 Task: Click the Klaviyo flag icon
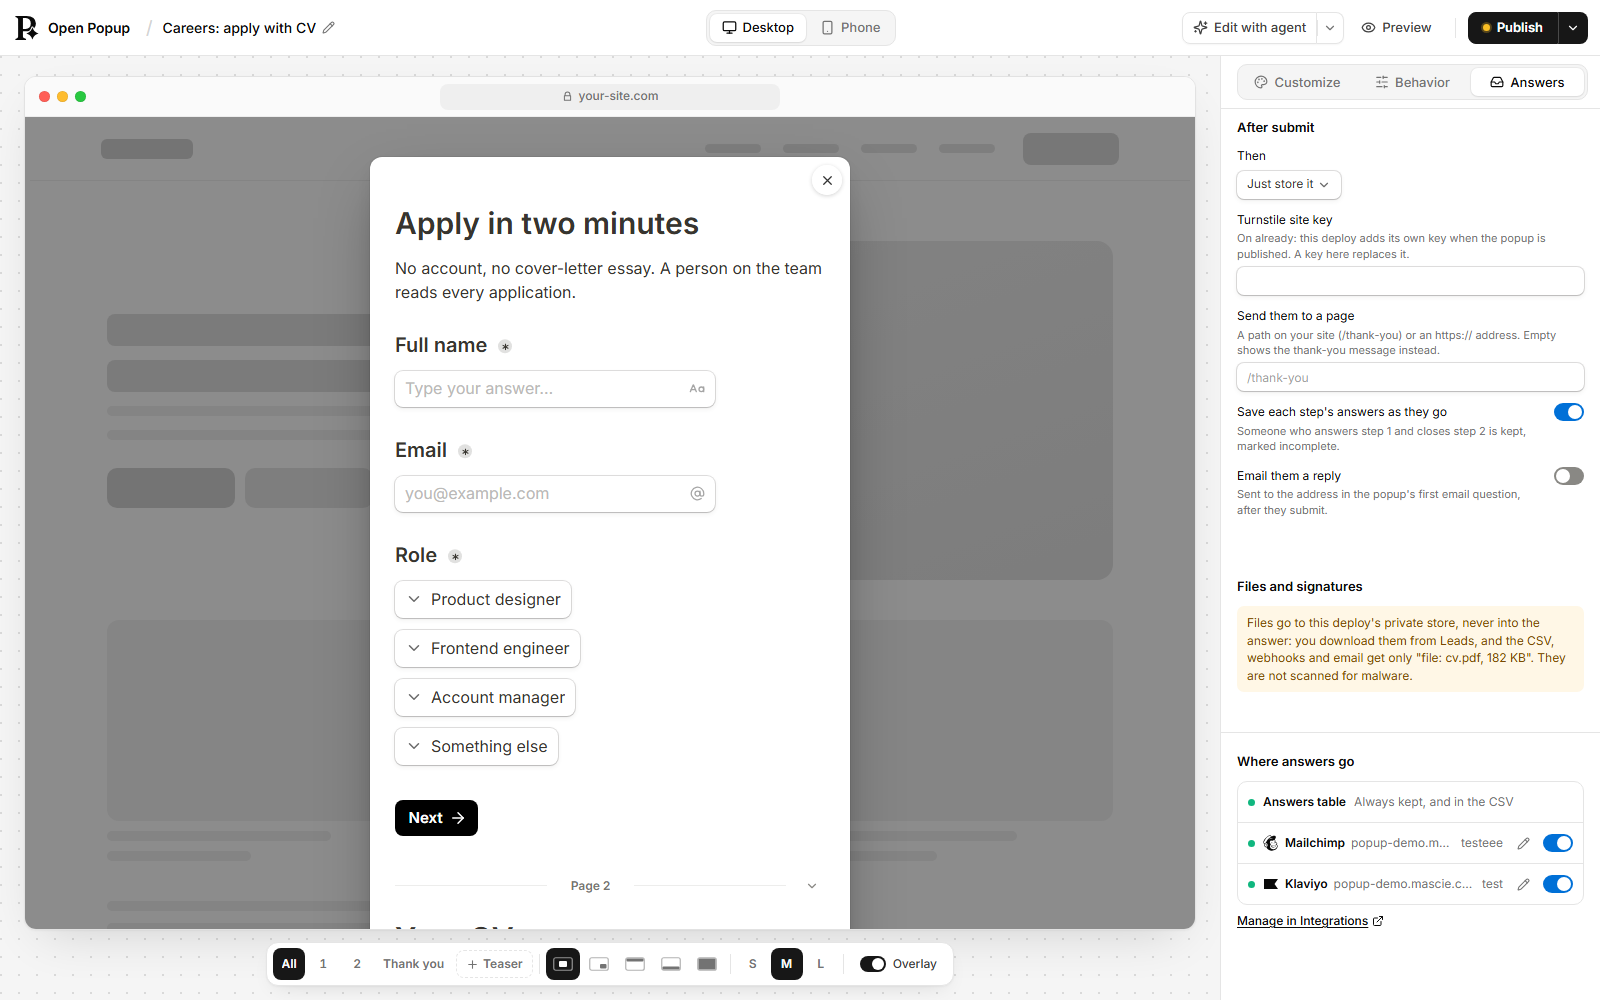(x=1271, y=884)
